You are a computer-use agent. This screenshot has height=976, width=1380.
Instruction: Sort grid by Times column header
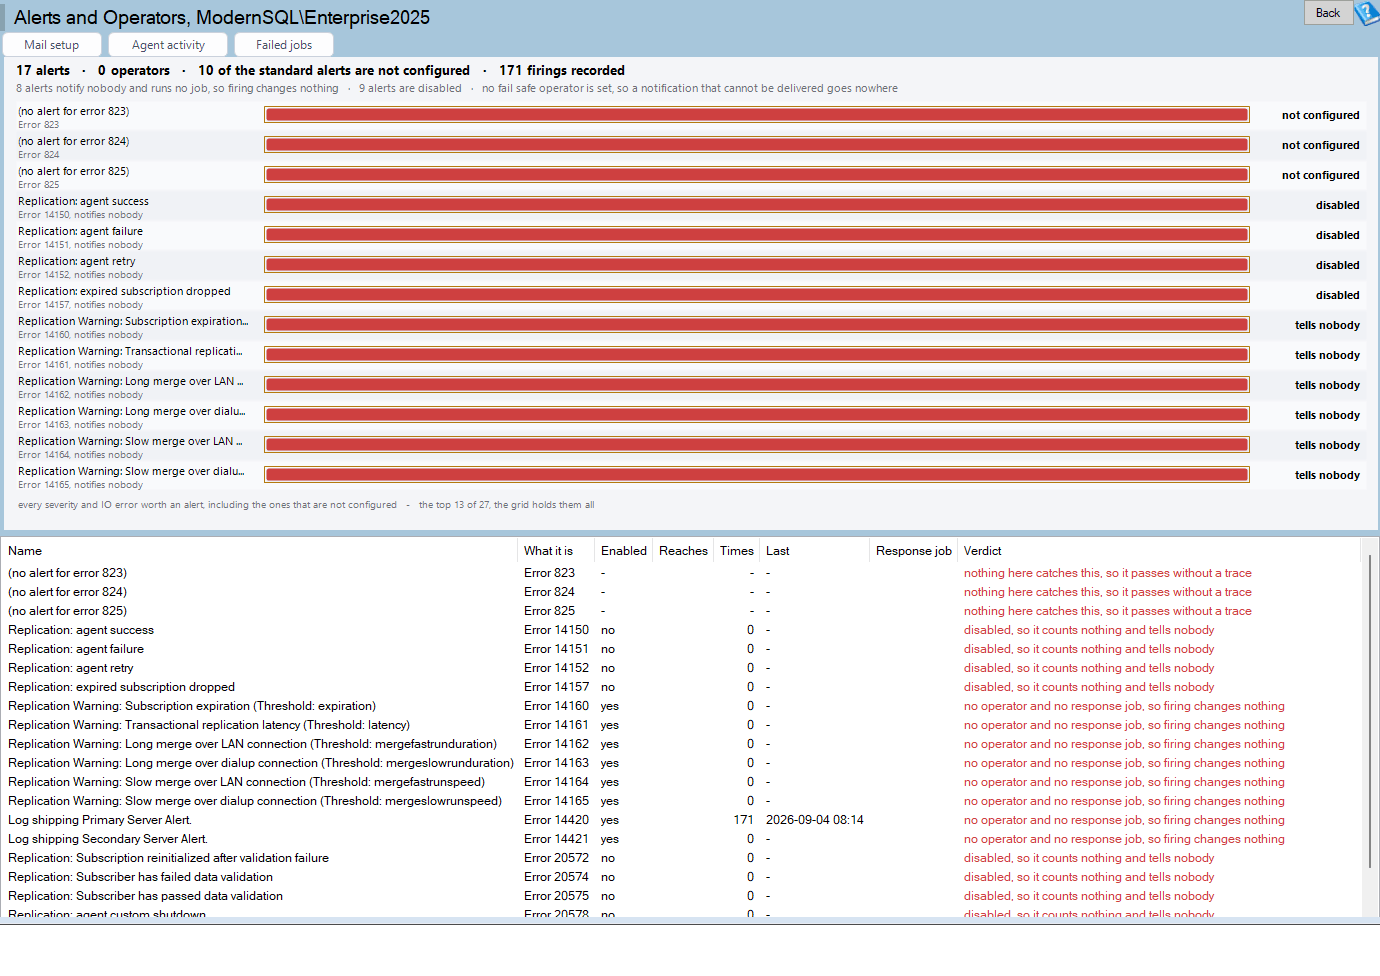[x=737, y=551]
